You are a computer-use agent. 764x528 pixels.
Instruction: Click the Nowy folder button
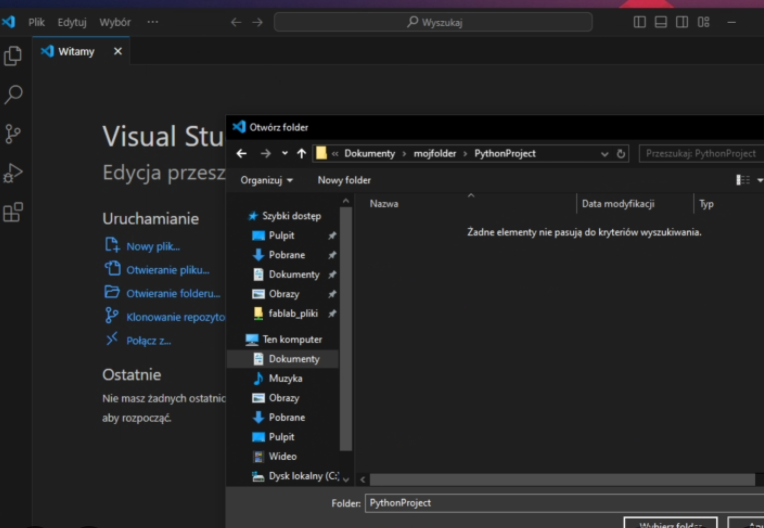[344, 180]
